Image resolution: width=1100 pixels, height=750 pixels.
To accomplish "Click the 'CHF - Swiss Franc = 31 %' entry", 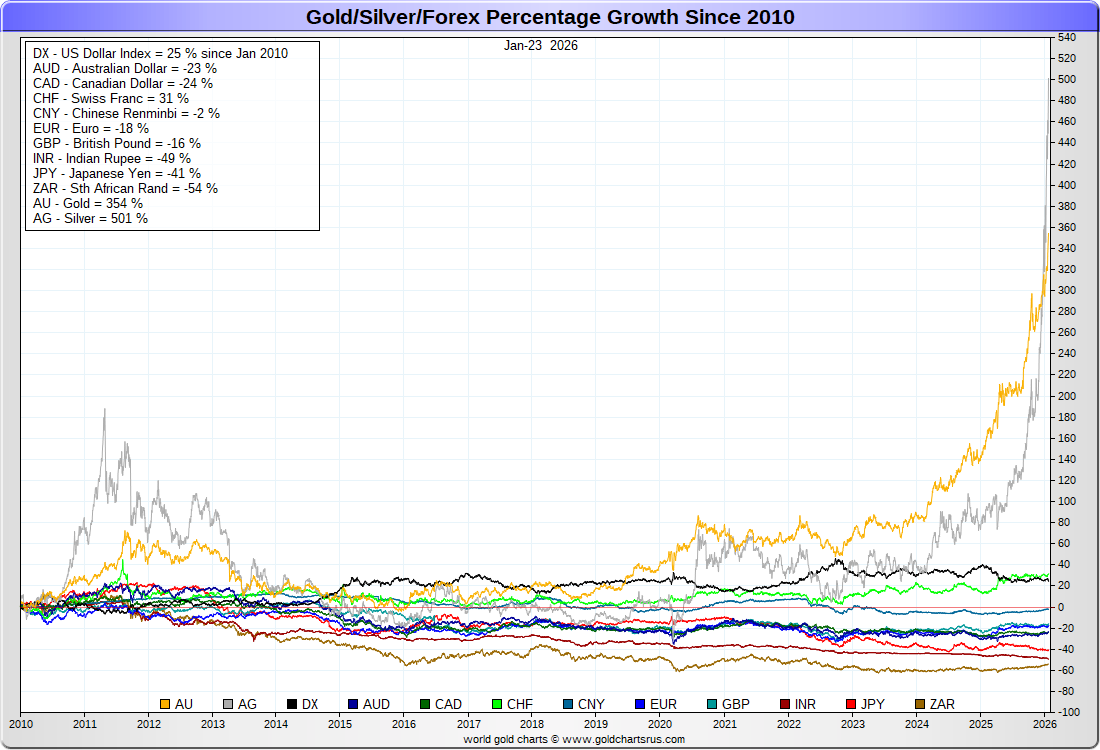I will pos(110,98).
